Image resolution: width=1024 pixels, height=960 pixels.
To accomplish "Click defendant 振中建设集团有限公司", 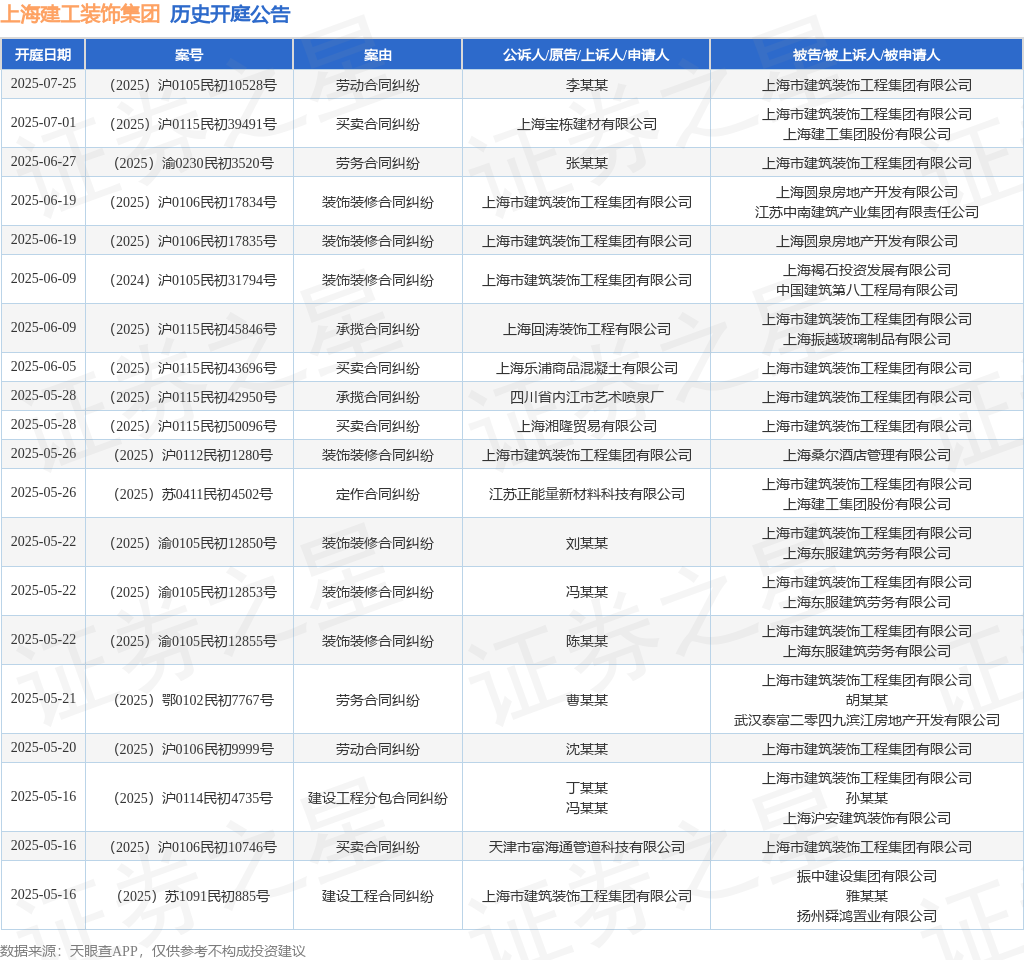I will tap(867, 876).
